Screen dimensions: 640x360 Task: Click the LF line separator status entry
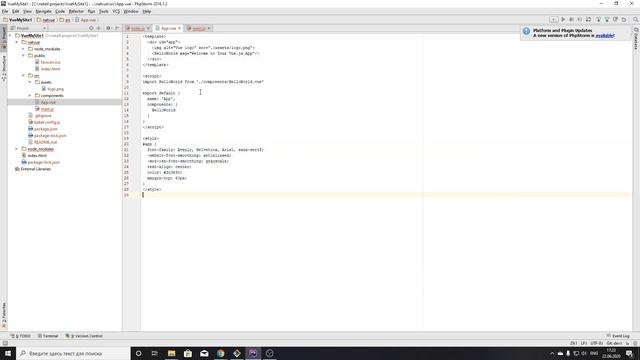pyautogui.click(x=584, y=343)
